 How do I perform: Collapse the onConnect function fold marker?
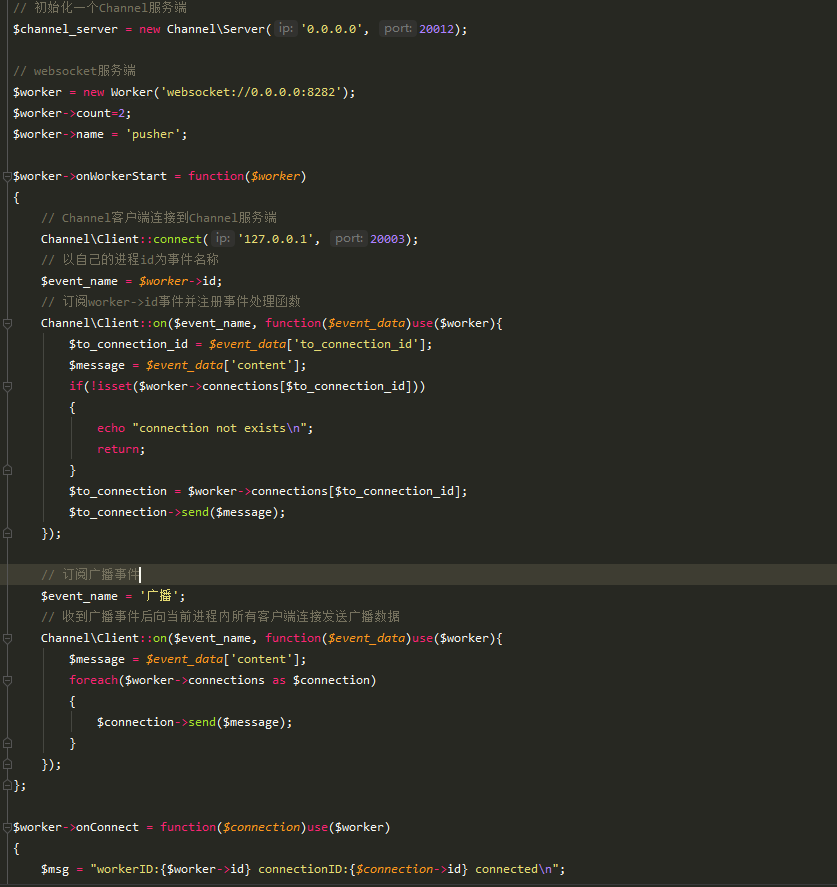click(7, 828)
